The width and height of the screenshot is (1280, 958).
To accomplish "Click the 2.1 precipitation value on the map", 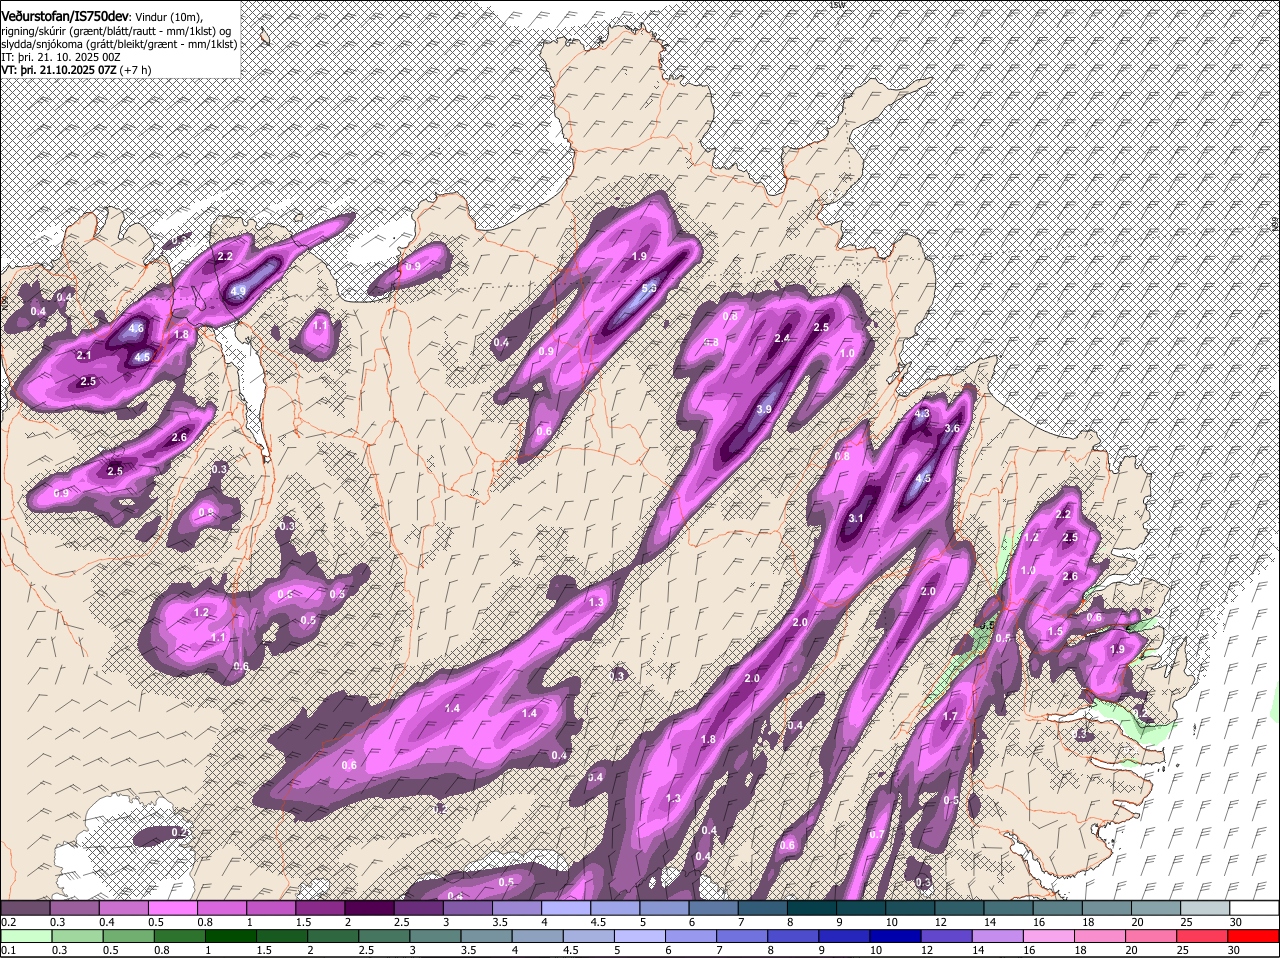I will tap(84, 355).
